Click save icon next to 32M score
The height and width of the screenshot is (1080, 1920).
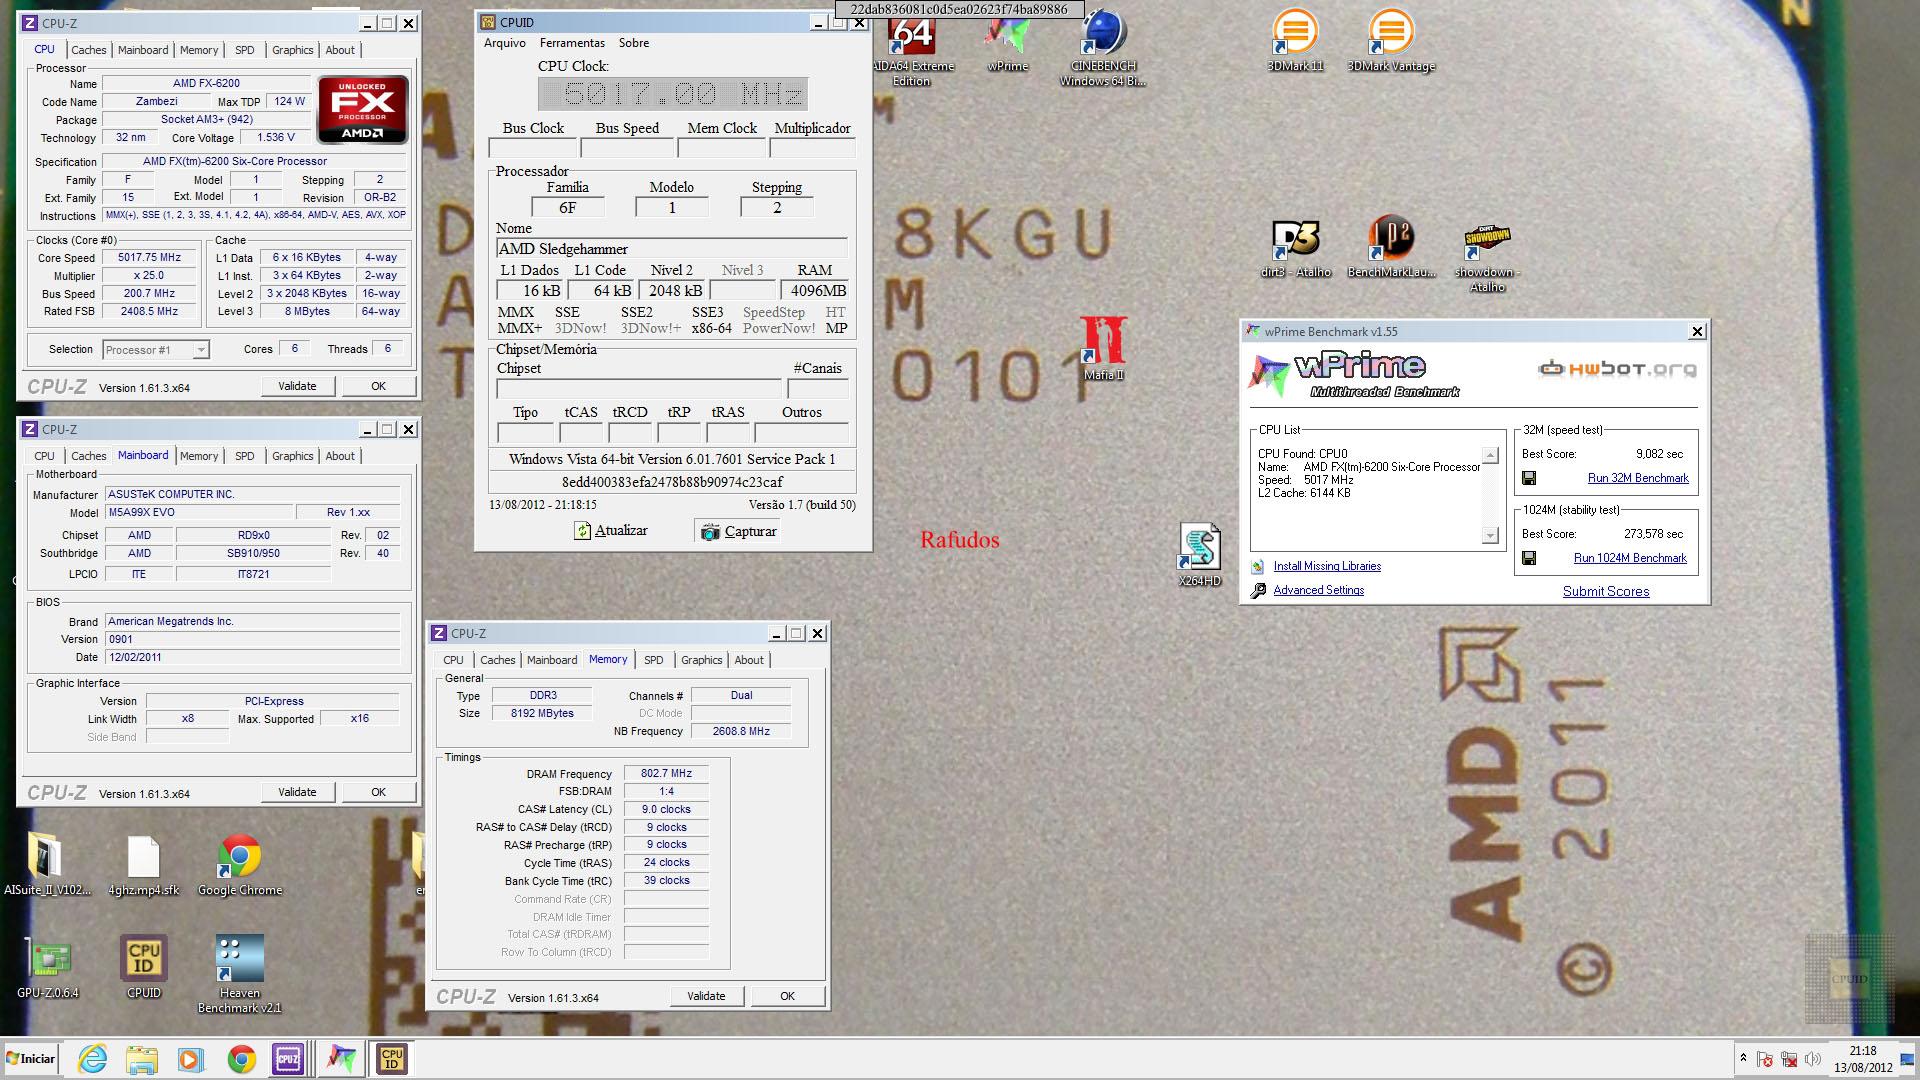coord(1529,478)
